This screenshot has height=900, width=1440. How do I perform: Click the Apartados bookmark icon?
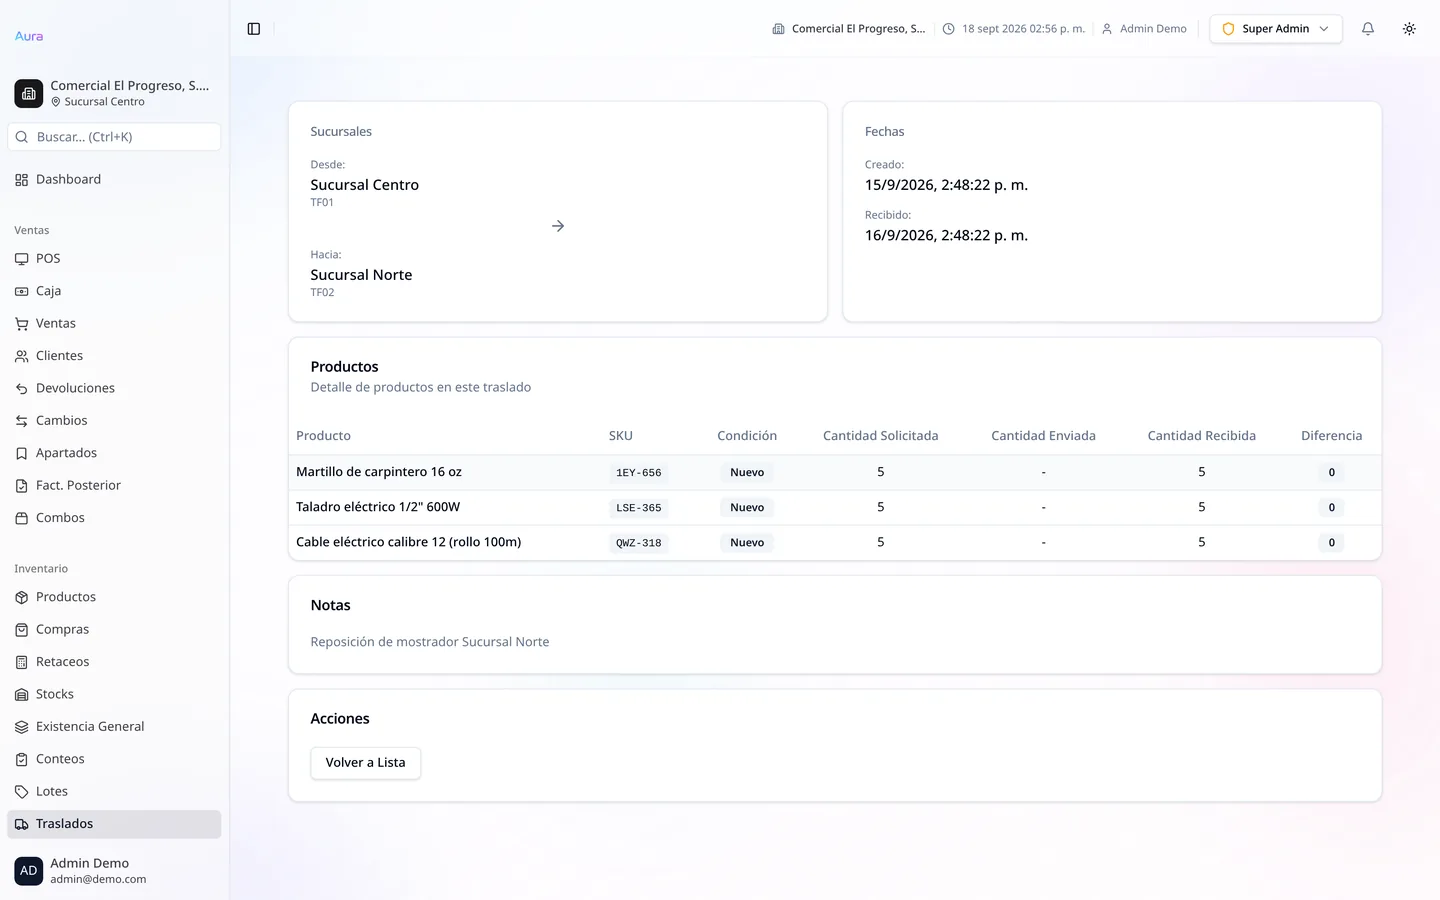click(22, 453)
